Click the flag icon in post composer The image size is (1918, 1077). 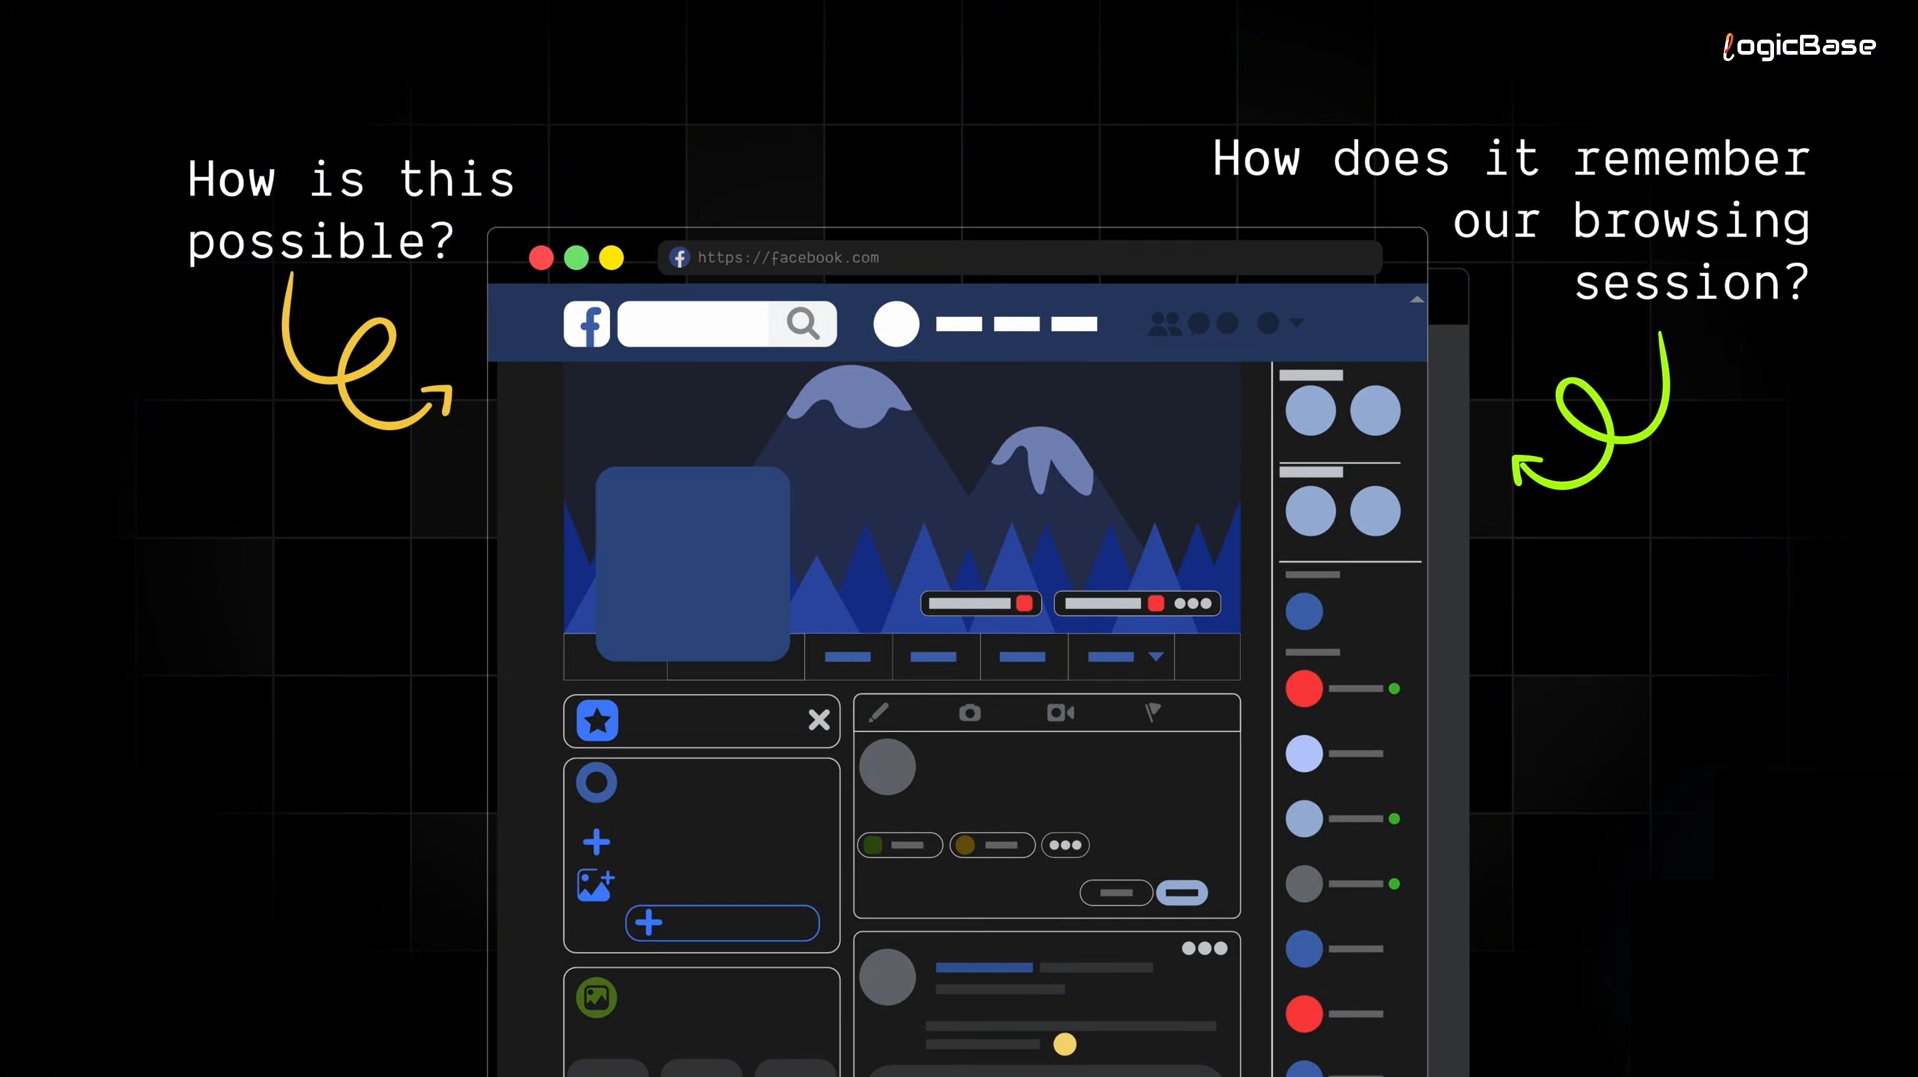pos(1152,713)
